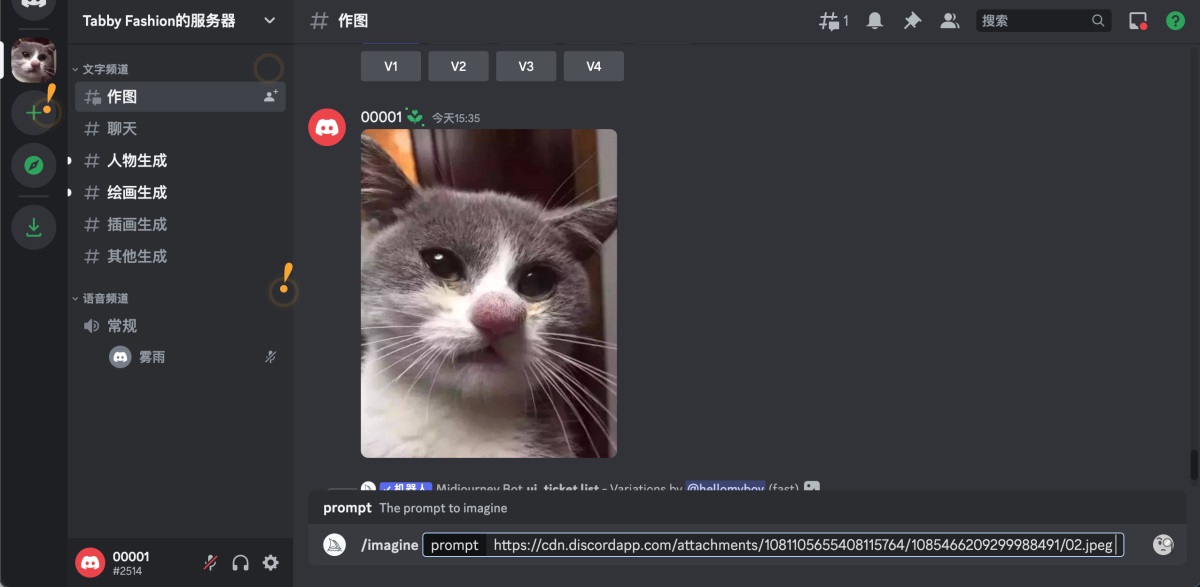Open the download app icon in sidebar
This screenshot has width=1200, height=587.
pos(33,227)
